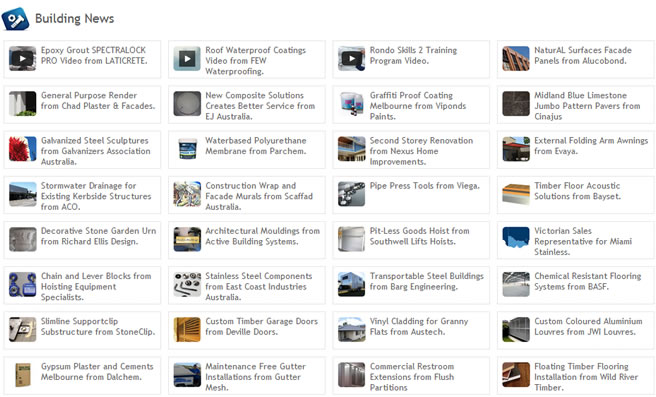The image size is (656, 397).
Task: Open the Decorative Stone Garden Urn thumbnail
Action: click(23, 239)
